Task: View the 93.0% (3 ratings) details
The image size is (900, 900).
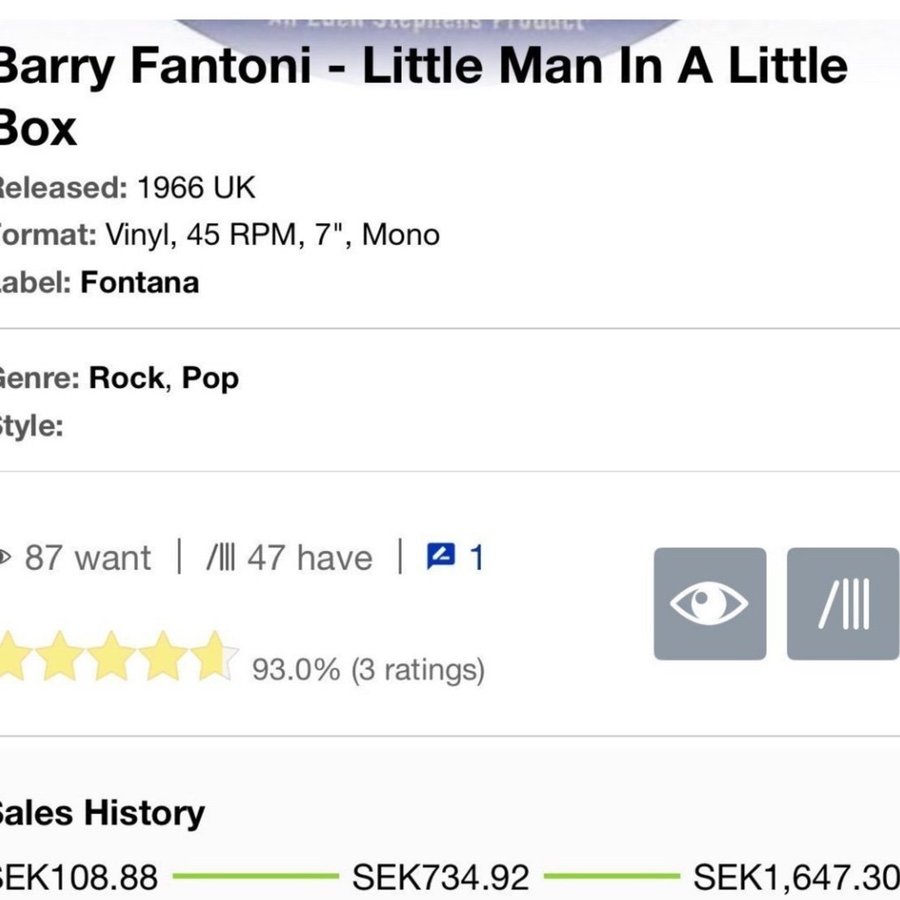Action: tap(368, 669)
